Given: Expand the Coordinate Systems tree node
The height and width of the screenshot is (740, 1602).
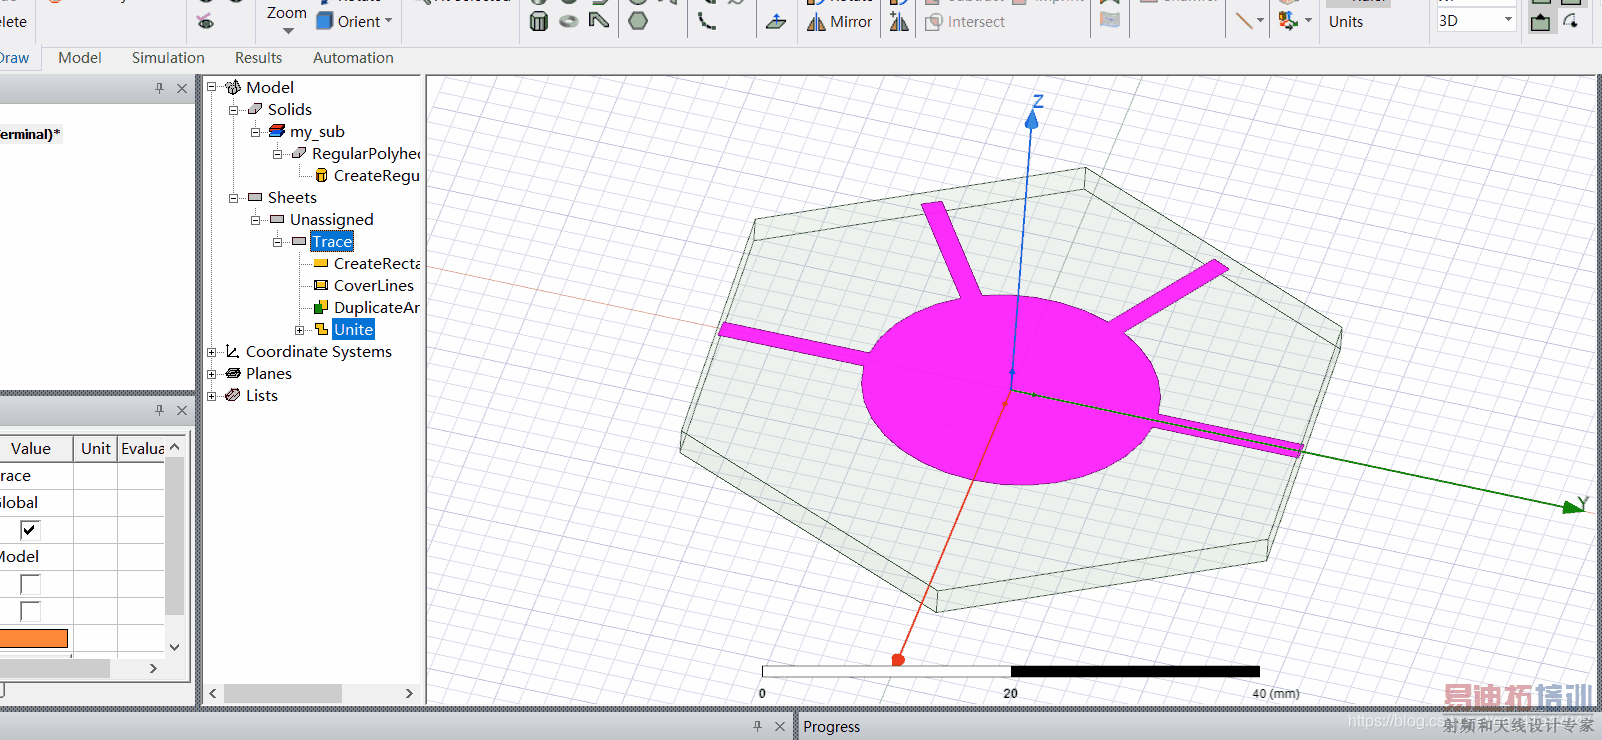Looking at the screenshot, I should click(x=212, y=352).
